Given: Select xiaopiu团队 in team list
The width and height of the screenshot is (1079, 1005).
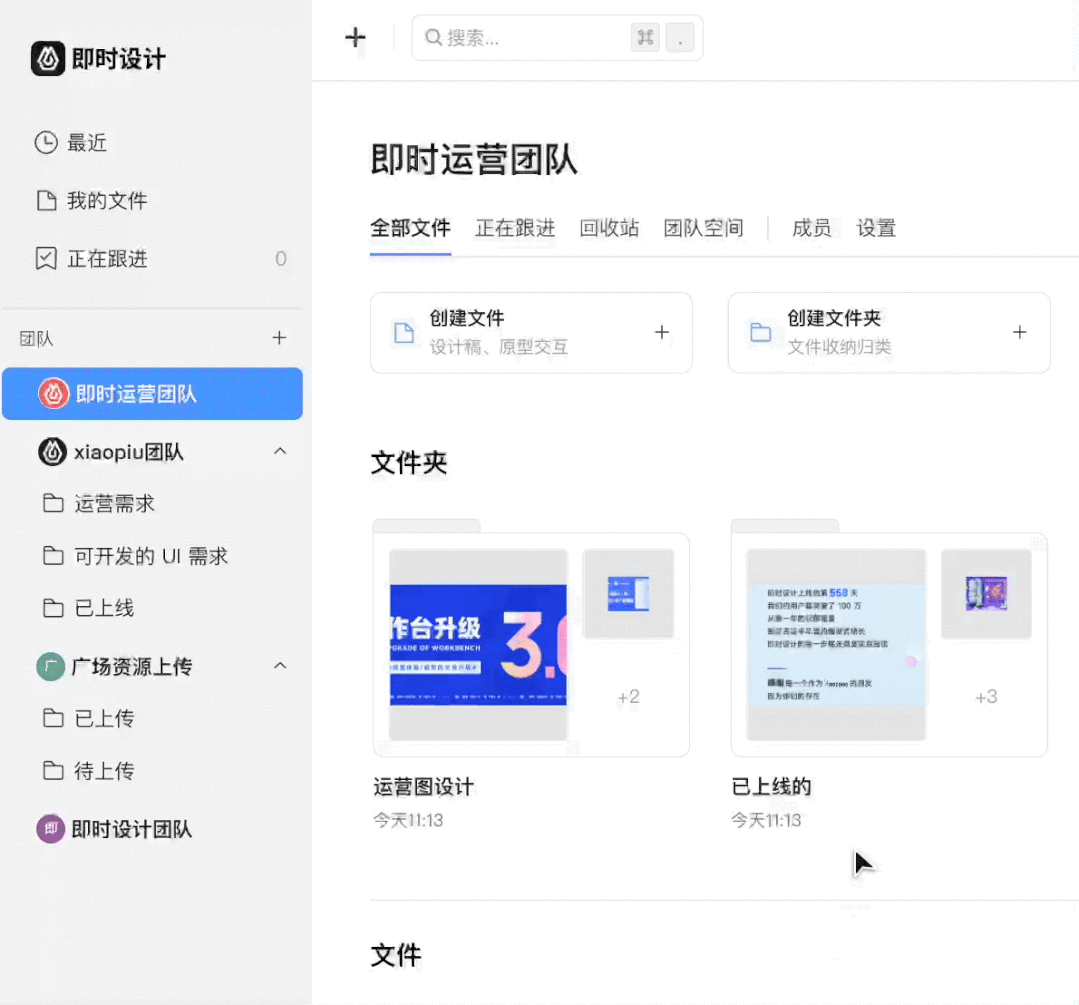Looking at the screenshot, I should [x=128, y=452].
